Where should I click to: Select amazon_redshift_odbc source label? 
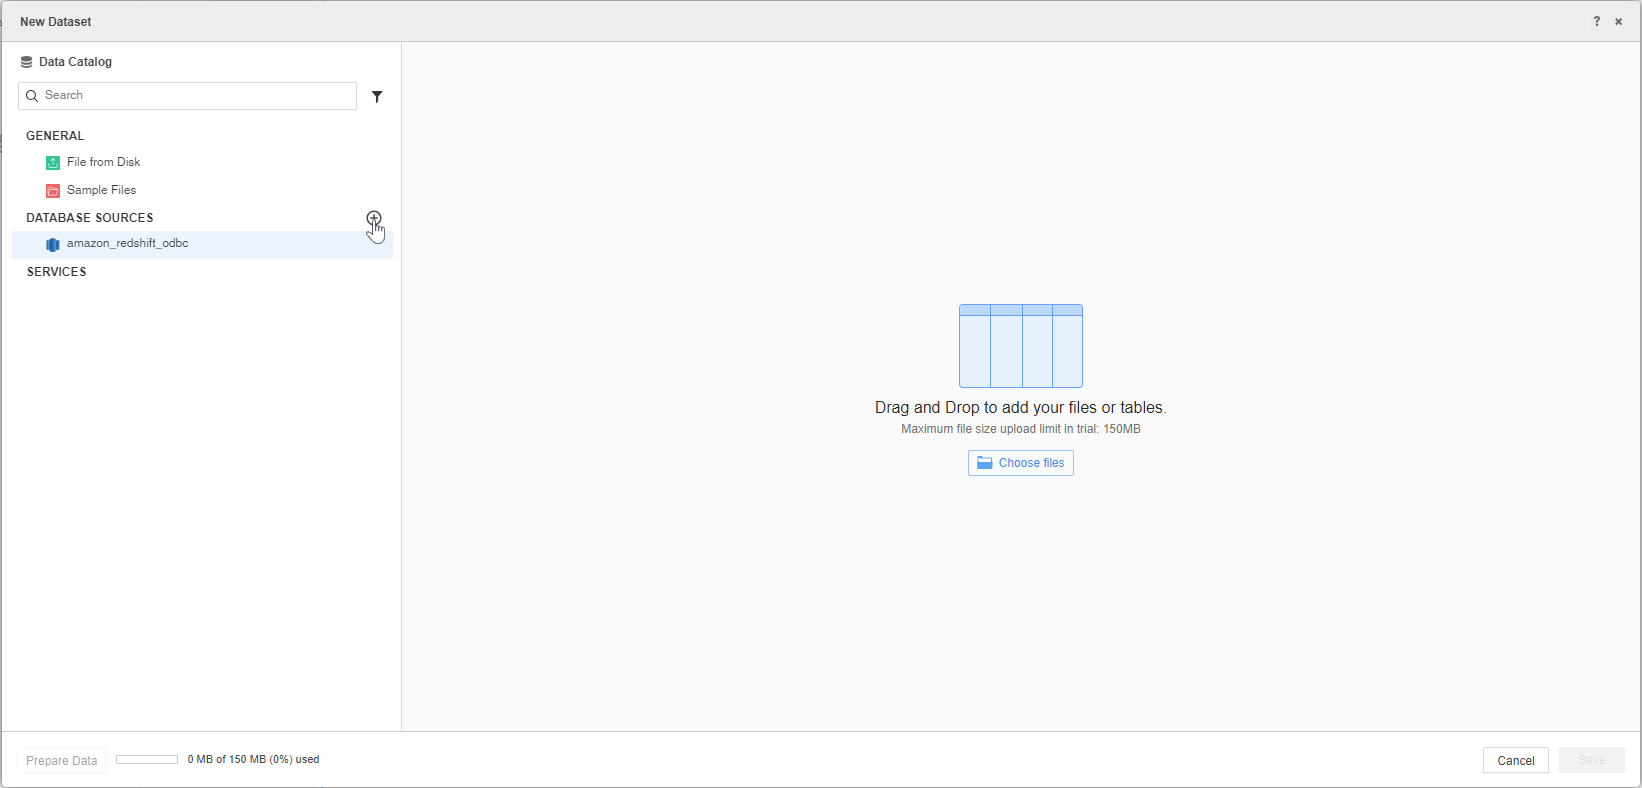tap(127, 244)
